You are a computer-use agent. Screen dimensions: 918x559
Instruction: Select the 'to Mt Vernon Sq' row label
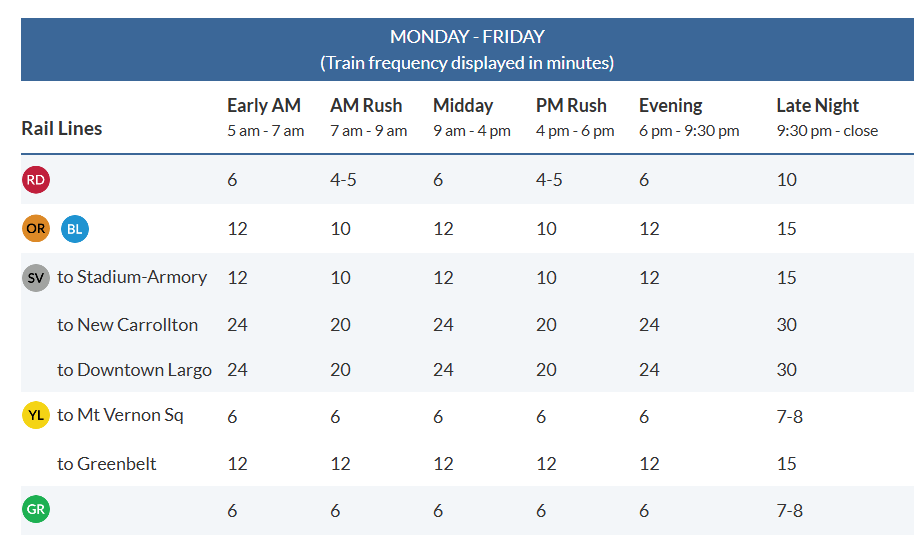[120, 415]
